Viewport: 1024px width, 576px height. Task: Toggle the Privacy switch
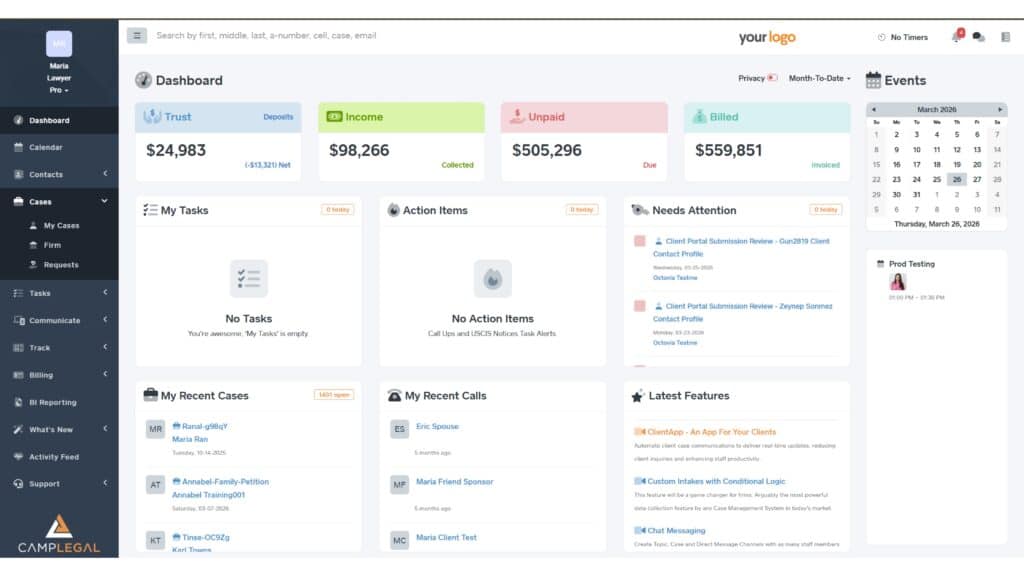pyautogui.click(x=773, y=78)
